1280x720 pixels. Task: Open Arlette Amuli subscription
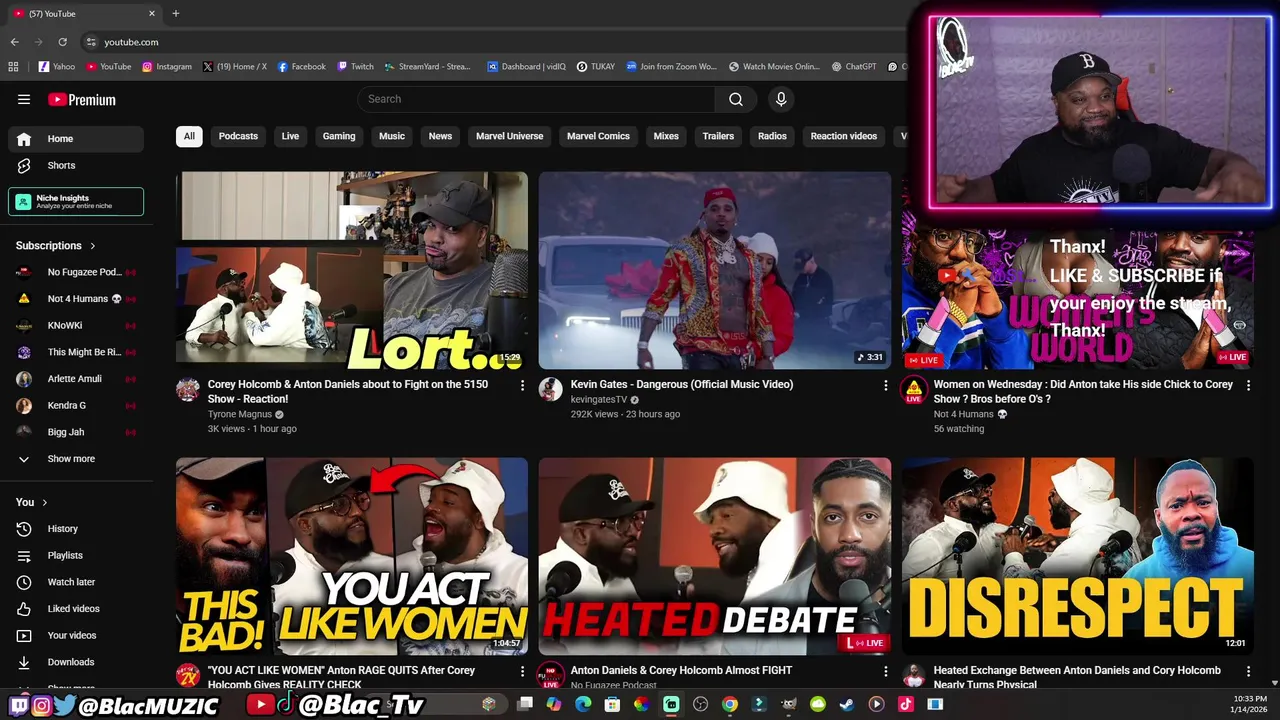coord(76,379)
